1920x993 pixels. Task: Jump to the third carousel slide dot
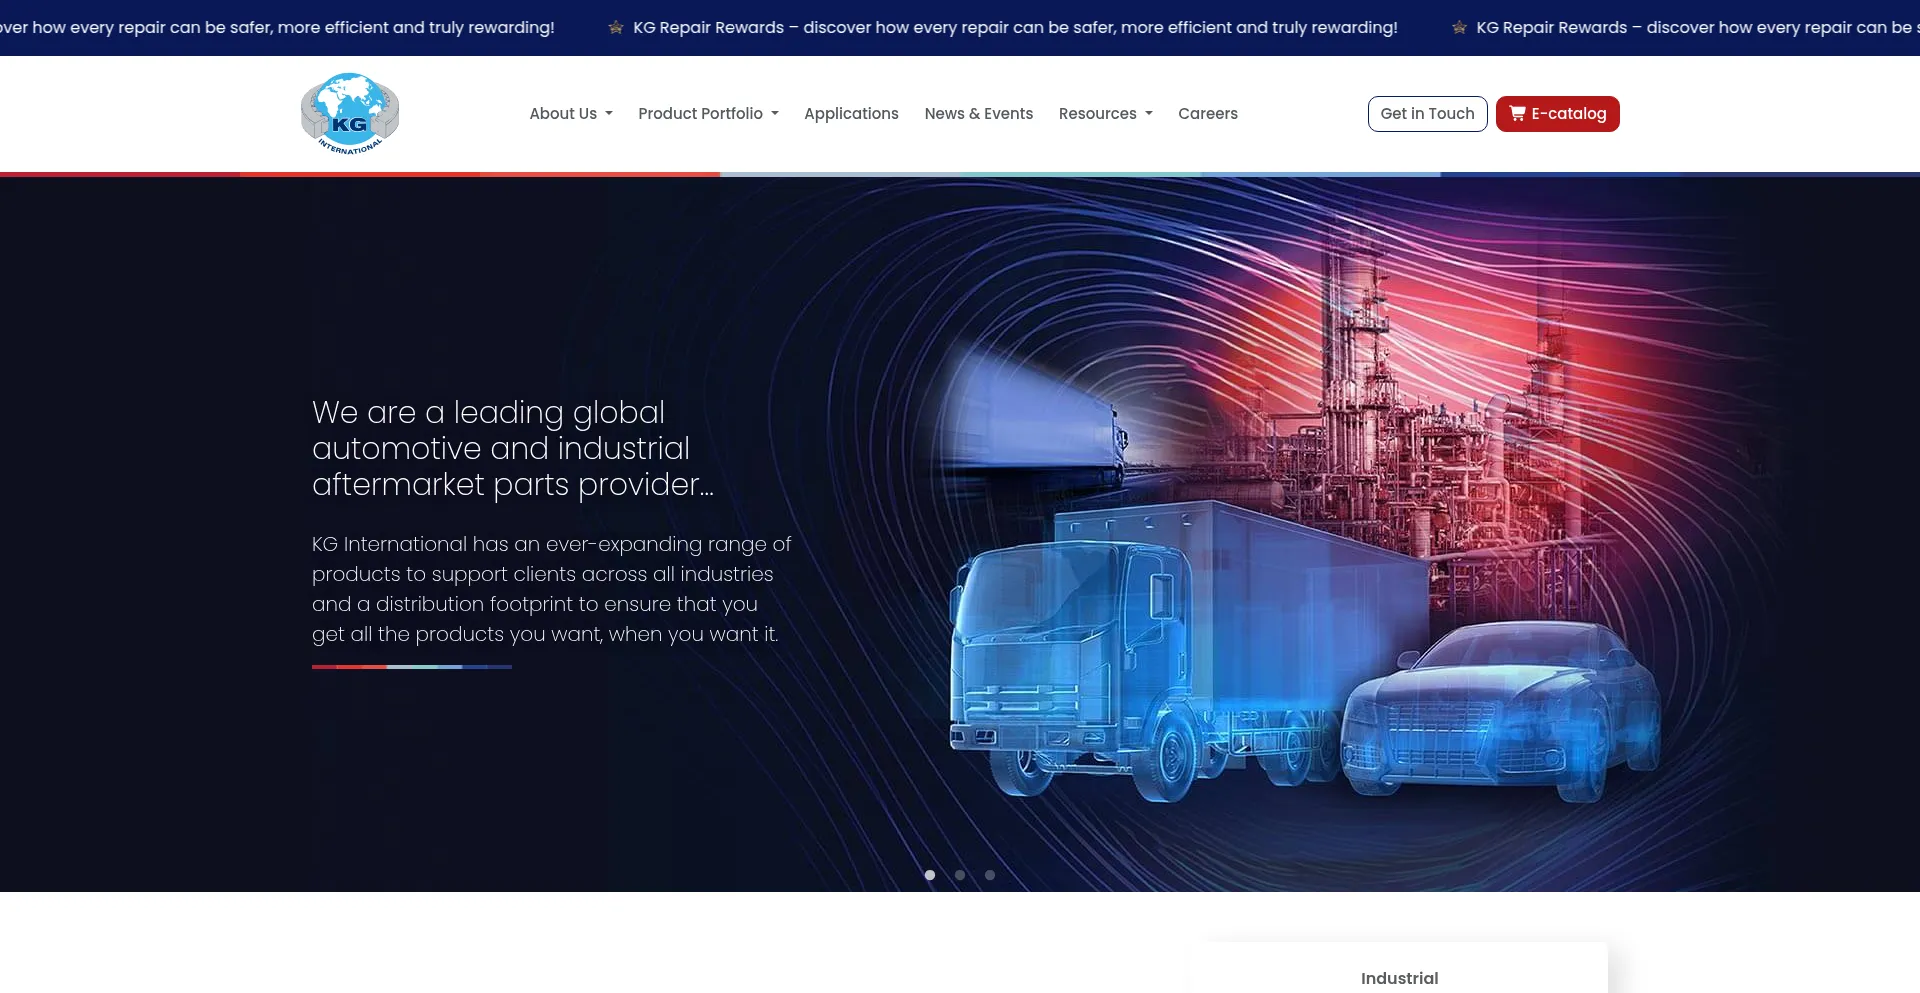click(x=990, y=875)
